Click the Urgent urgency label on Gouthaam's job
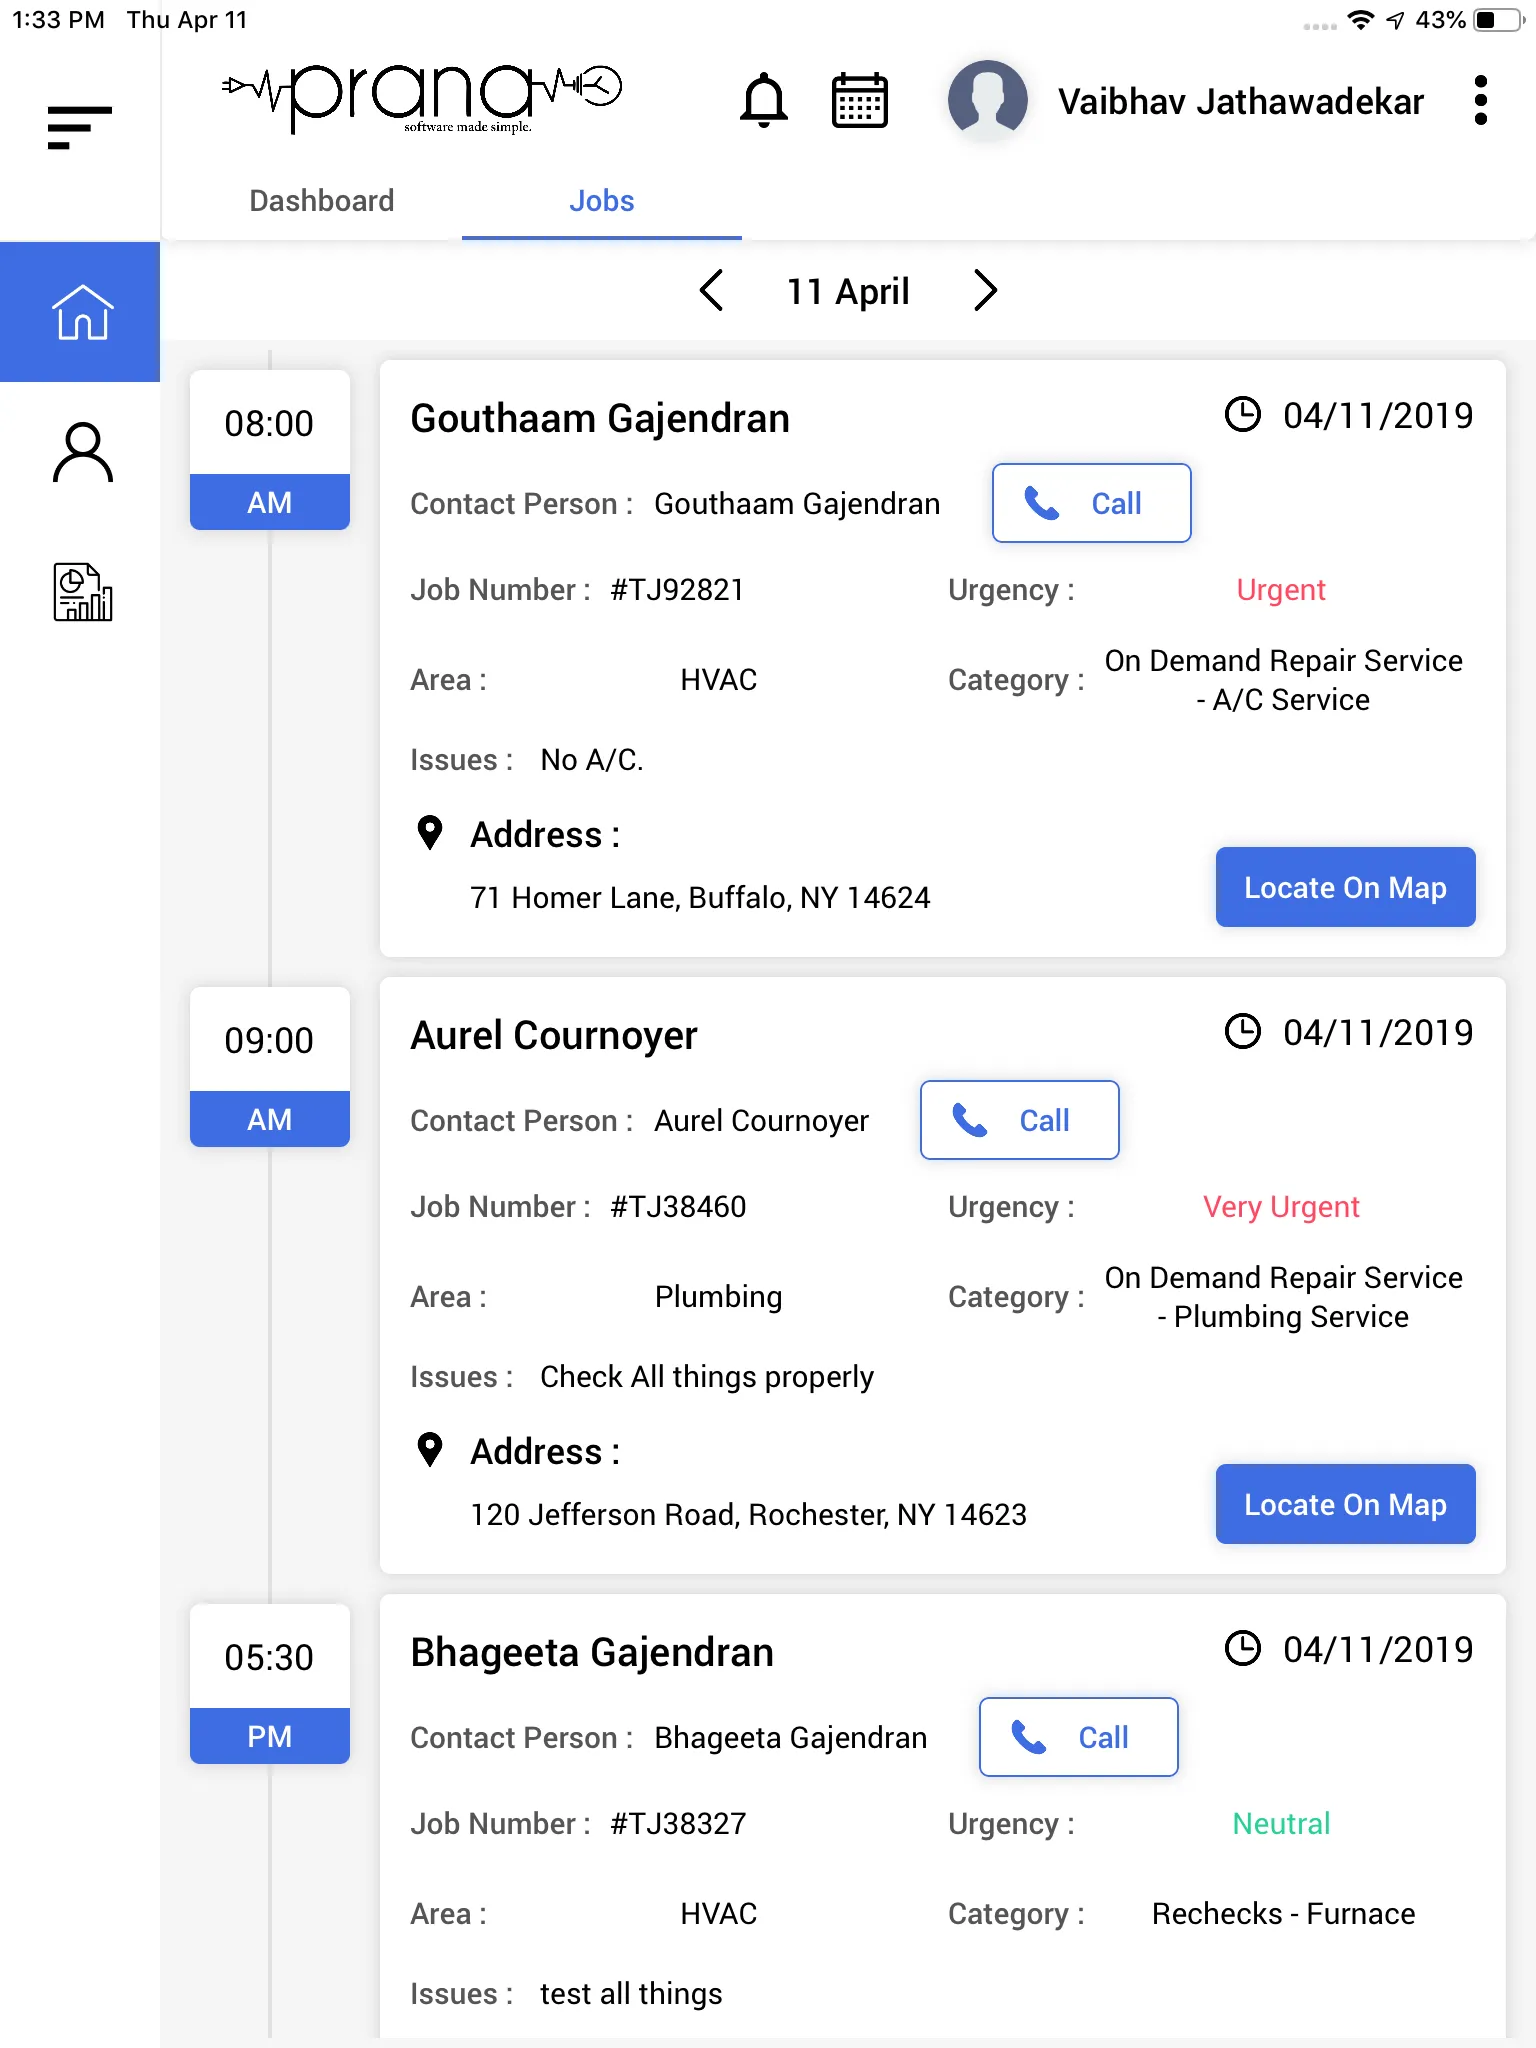This screenshot has height=2048, width=1536. click(1281, 590)
